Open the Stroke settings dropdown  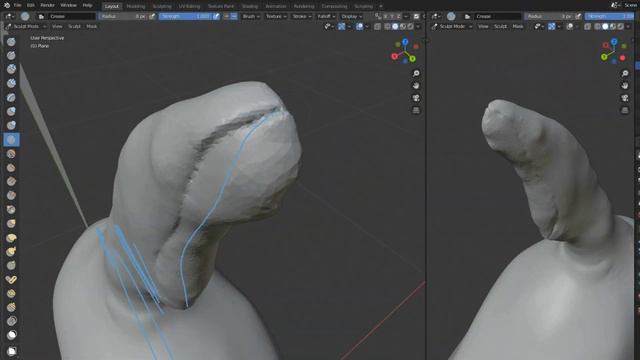click(x=302, y=16)
